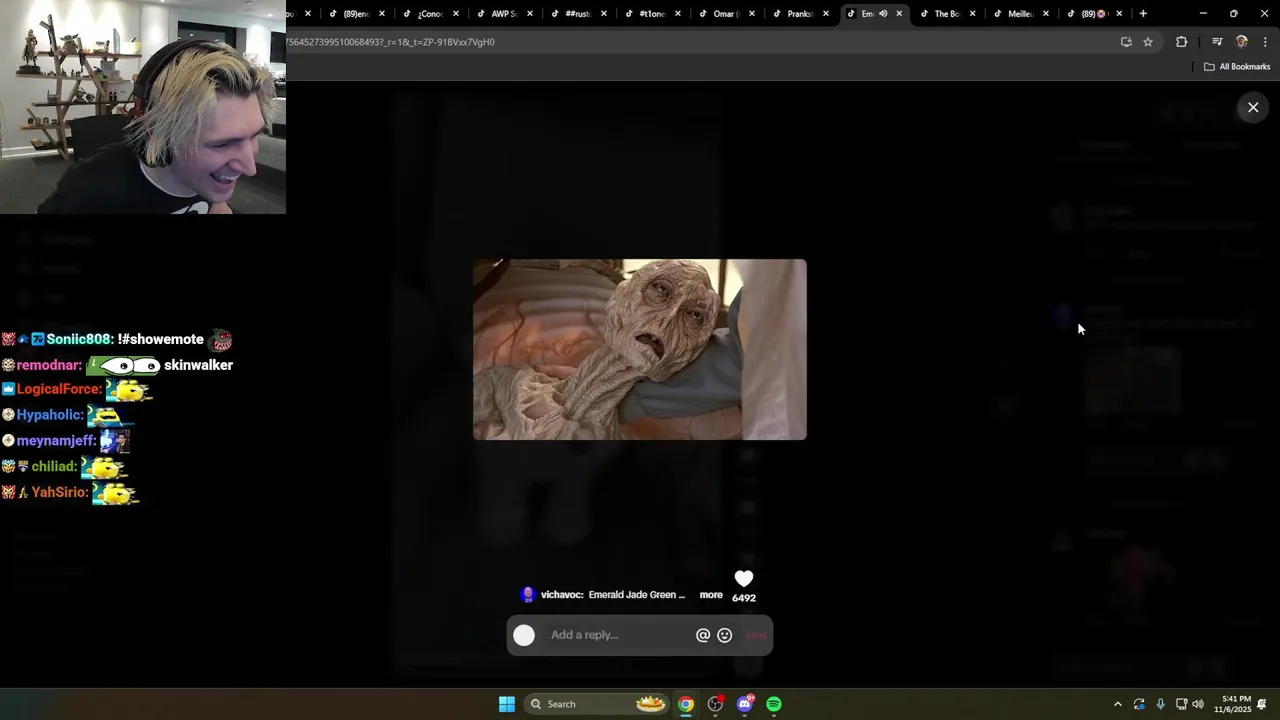Click the enlarged alien comment image

click(639, 350)
